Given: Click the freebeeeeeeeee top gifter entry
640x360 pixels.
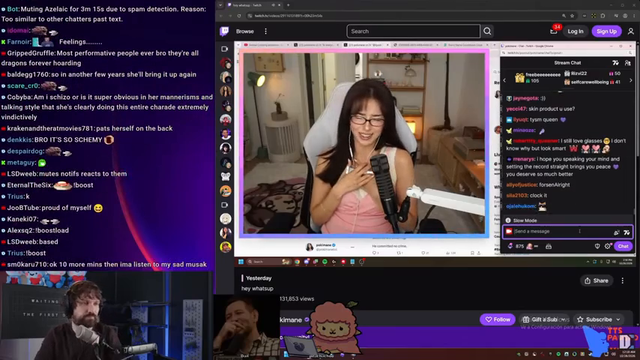Looking at the screenshot, I should tap(538, 78).
